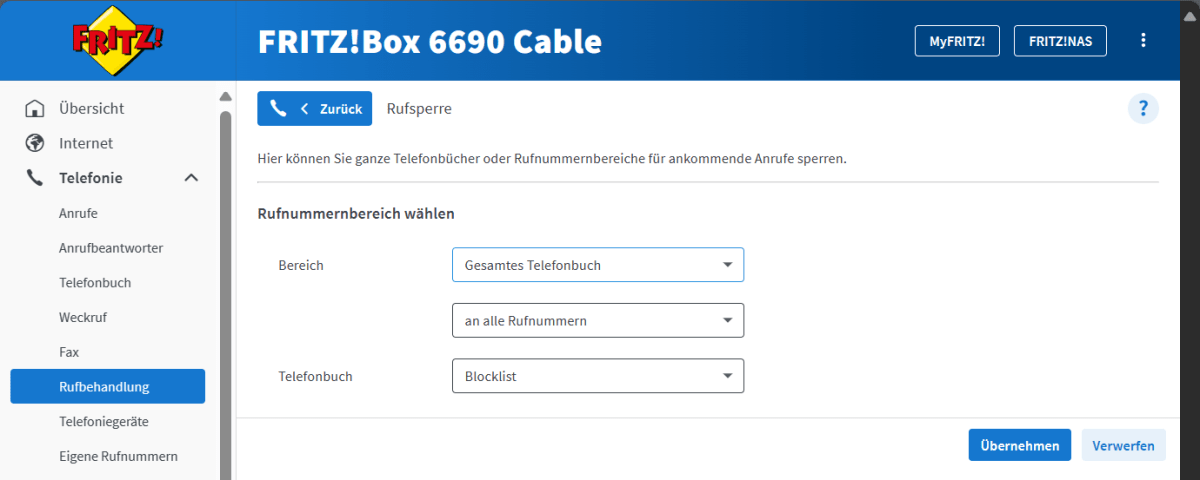Apply settings with Übernehmen
The image size is (1200, 480).
[1020, 445]
